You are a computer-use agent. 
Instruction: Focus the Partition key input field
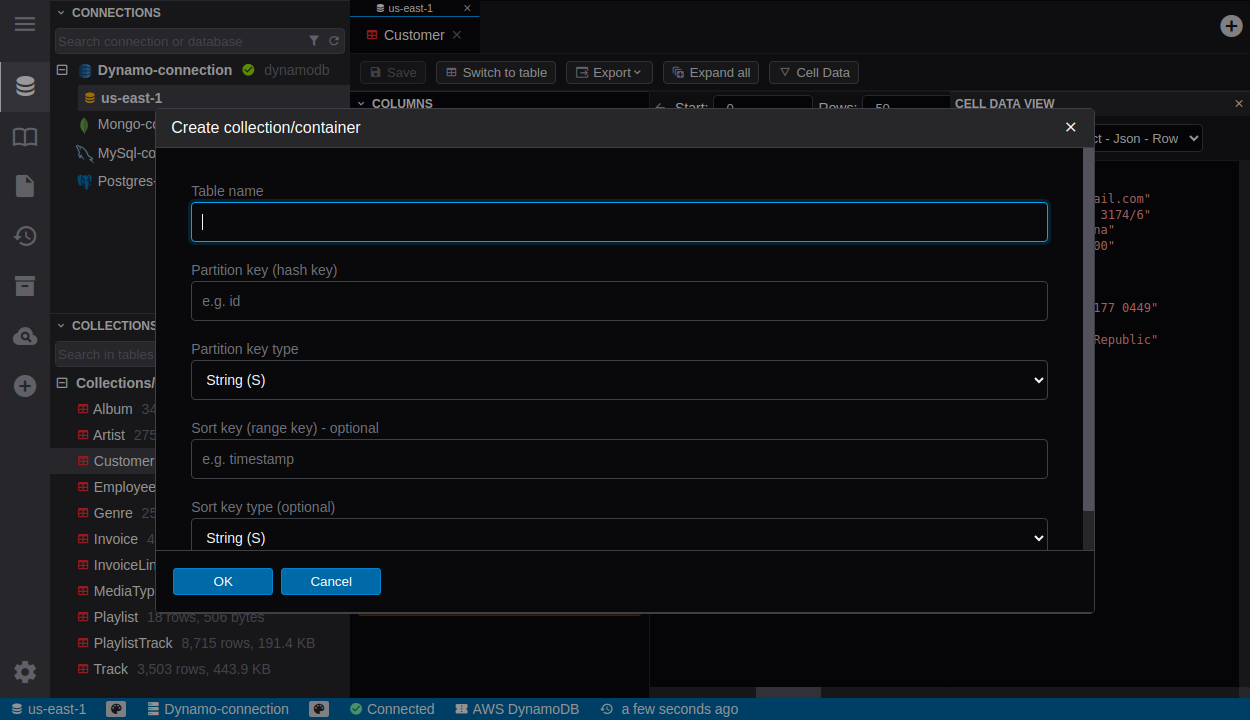619,301
